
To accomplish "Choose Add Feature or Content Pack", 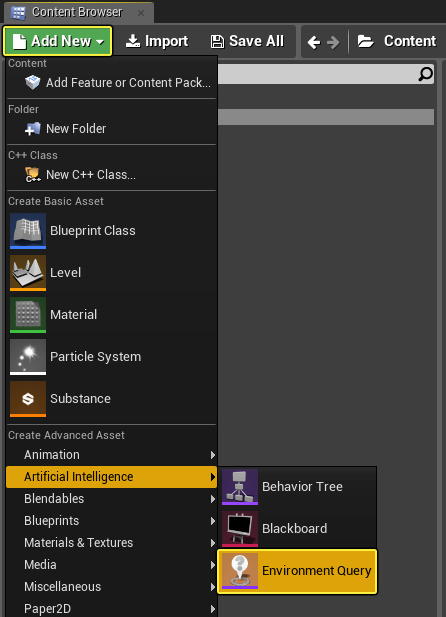I will tap(111, 83).
